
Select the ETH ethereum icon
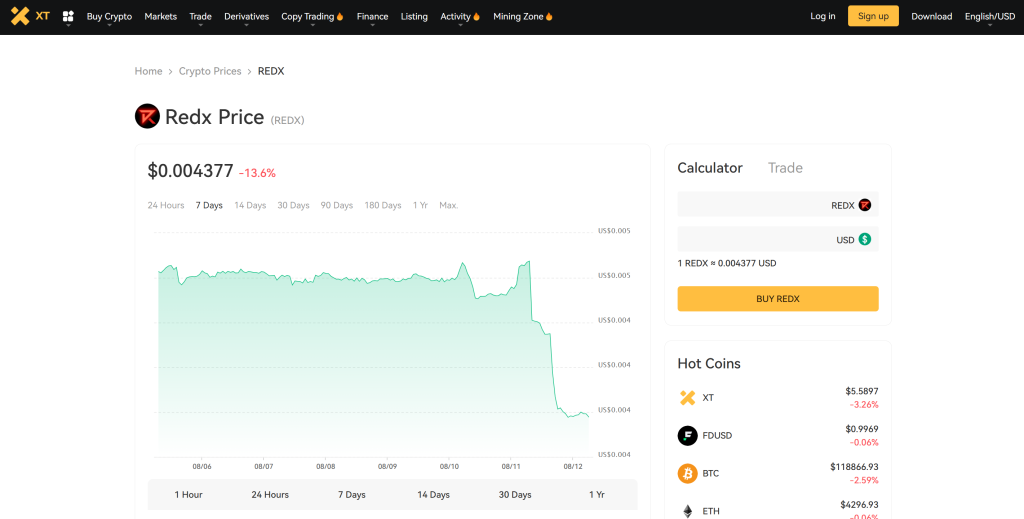(687, 511)
